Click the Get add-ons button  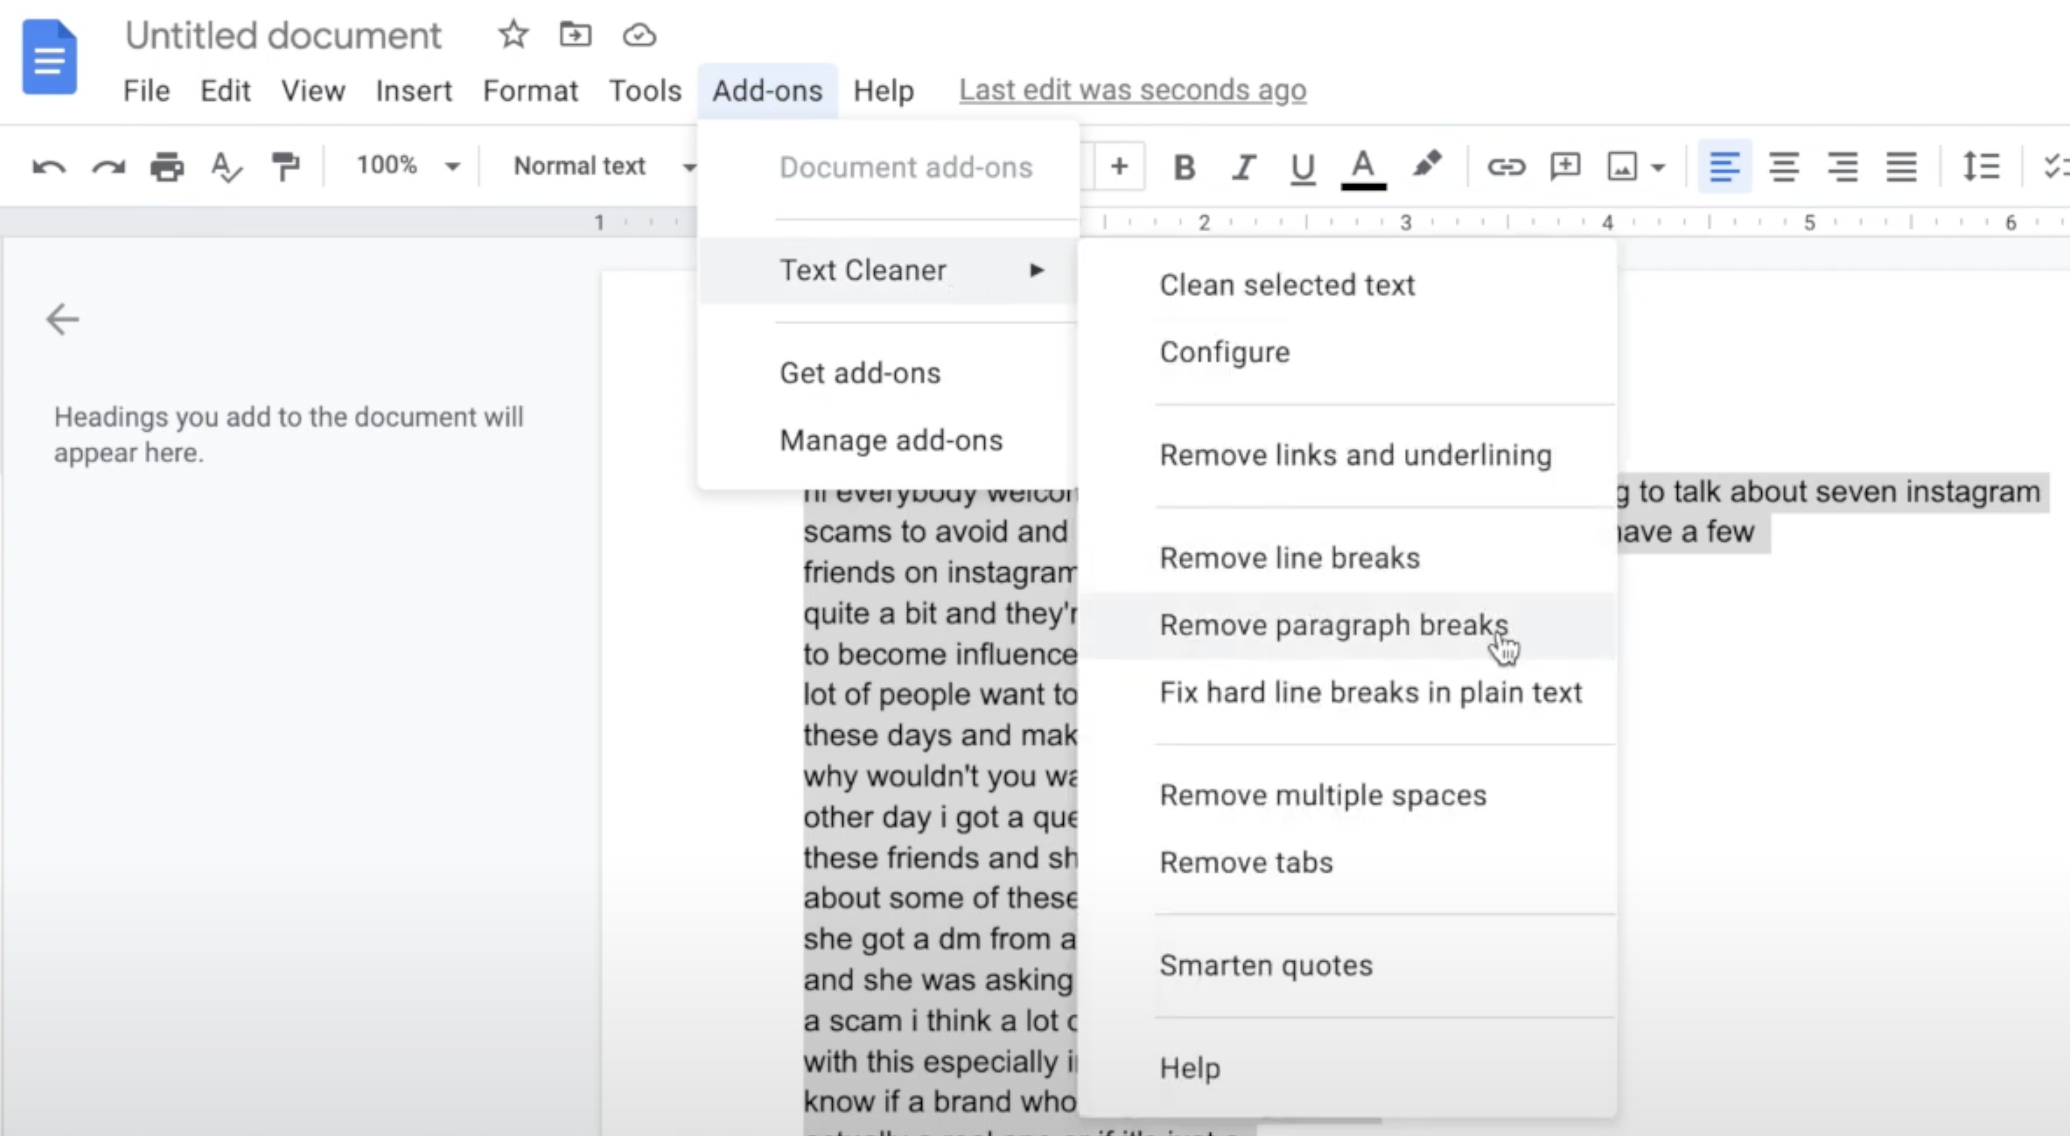tap(860, 372)
